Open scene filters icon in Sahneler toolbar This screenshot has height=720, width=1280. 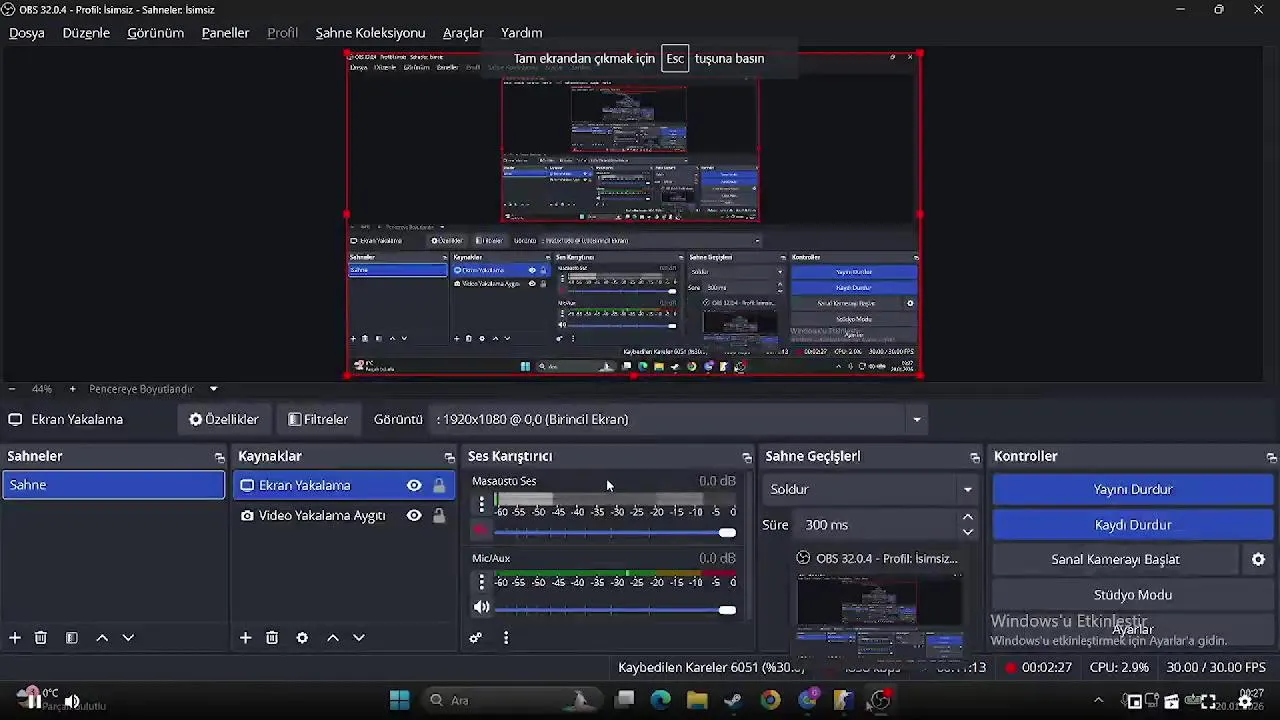pyautogui.click(x=72, y=638)
